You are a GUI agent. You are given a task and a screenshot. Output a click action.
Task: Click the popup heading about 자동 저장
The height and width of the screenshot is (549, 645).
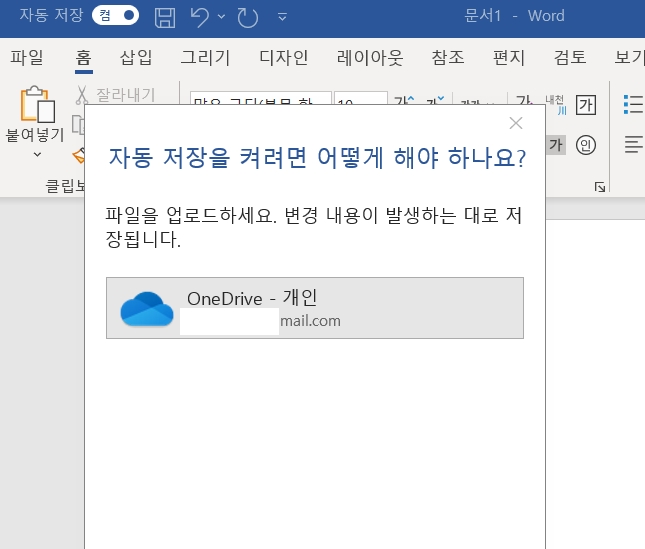tap(317, 158)
